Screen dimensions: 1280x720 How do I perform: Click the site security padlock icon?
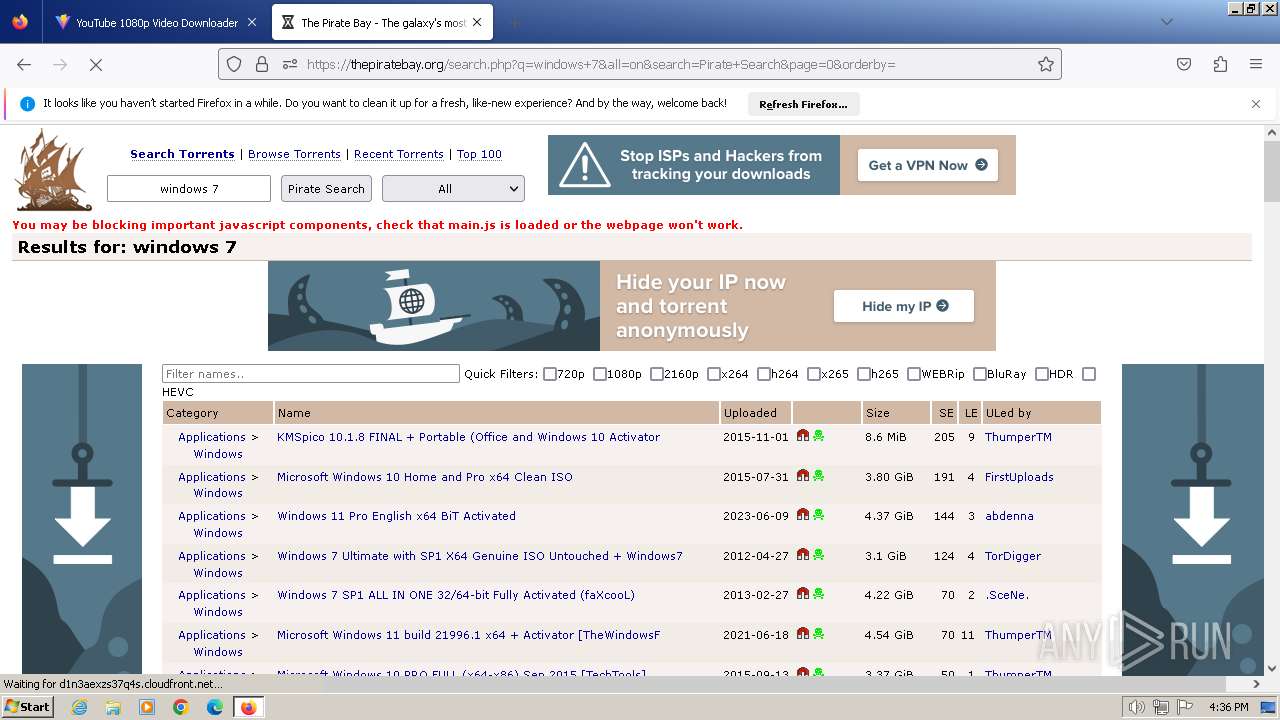tap(262, 64)
